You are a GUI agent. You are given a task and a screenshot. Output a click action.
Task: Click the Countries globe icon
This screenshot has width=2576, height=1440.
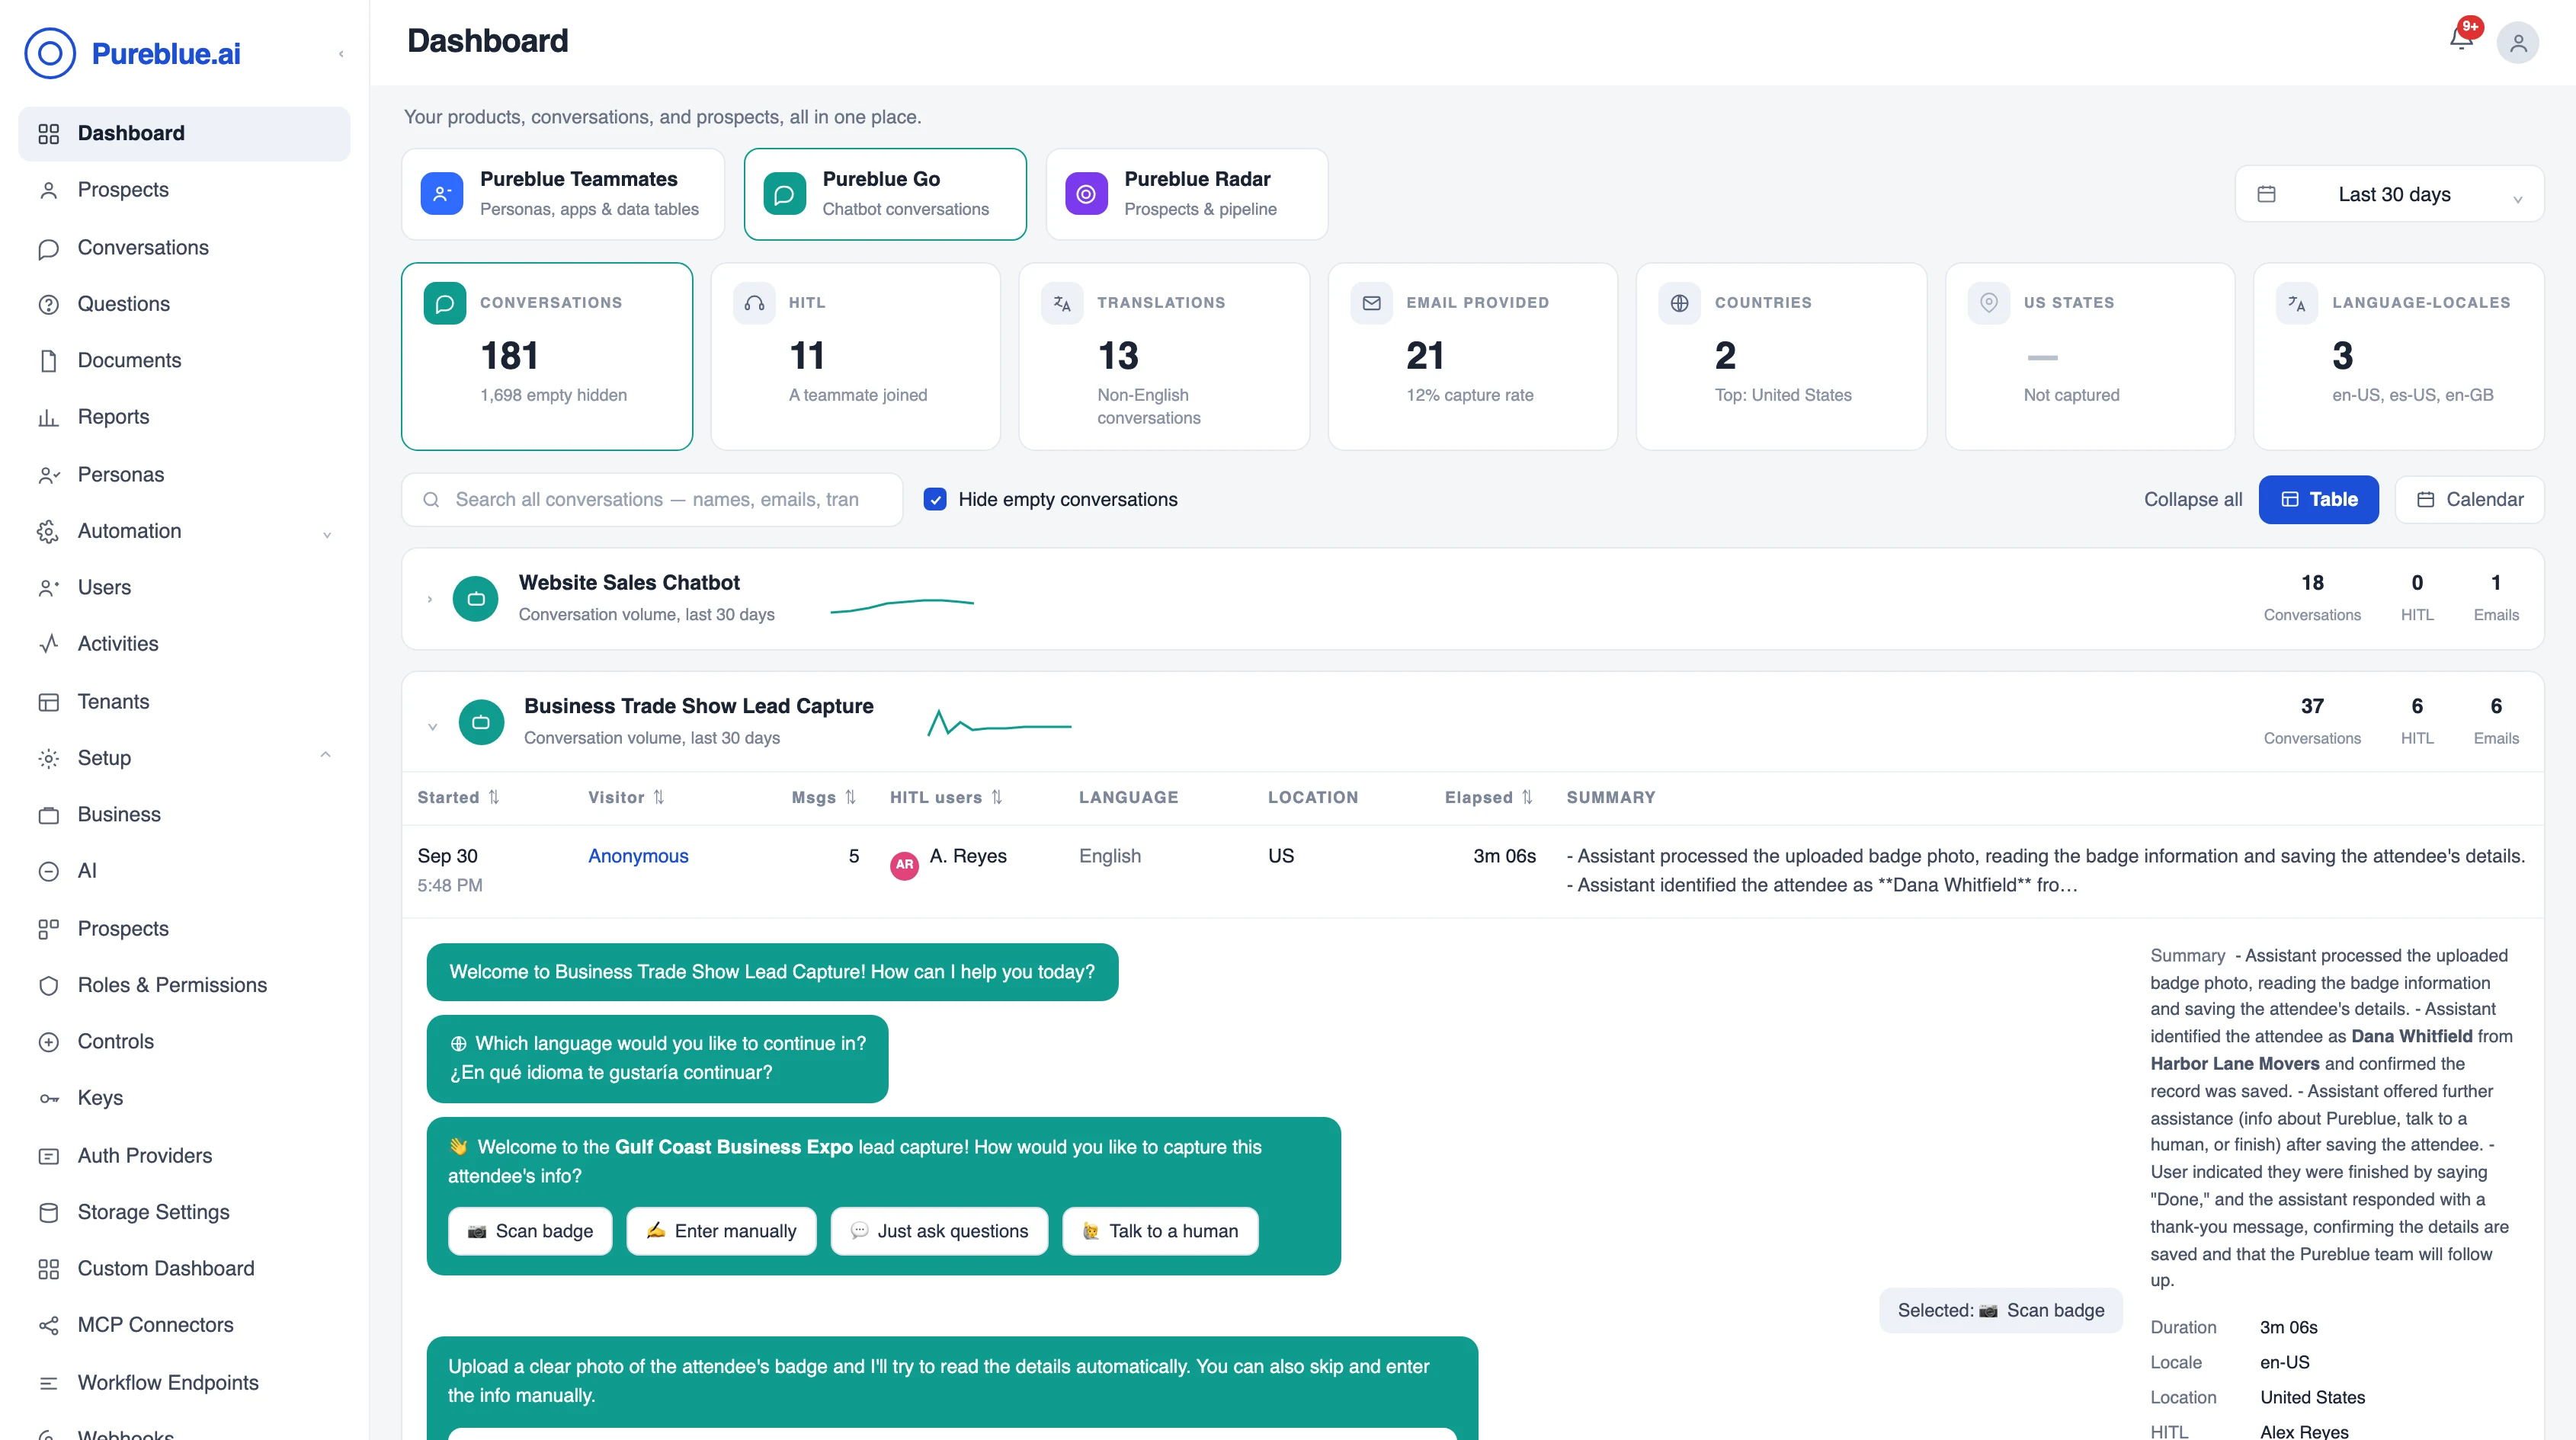coord(1679,303)
